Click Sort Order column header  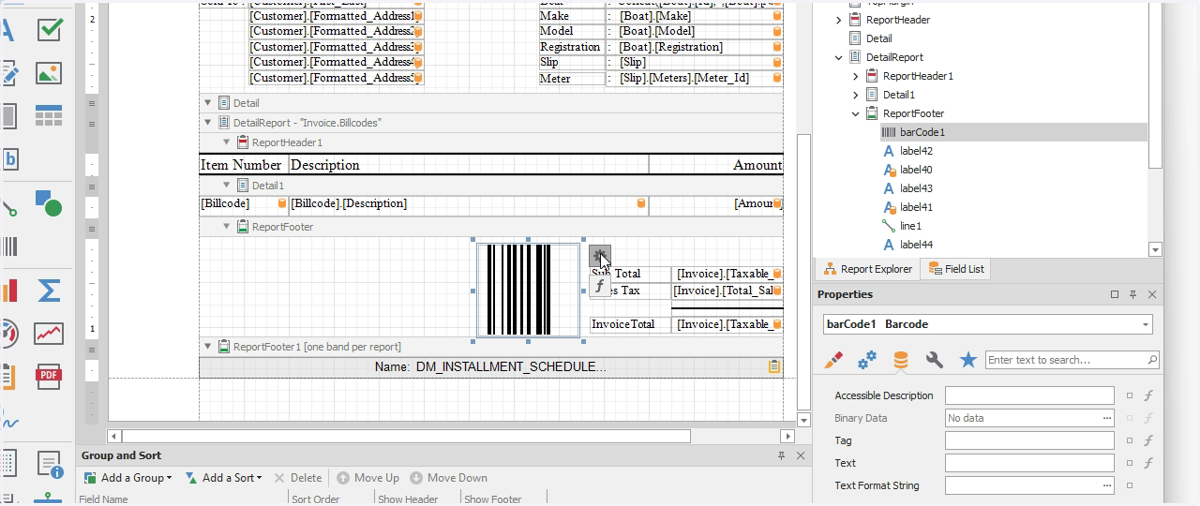point(315,499)
